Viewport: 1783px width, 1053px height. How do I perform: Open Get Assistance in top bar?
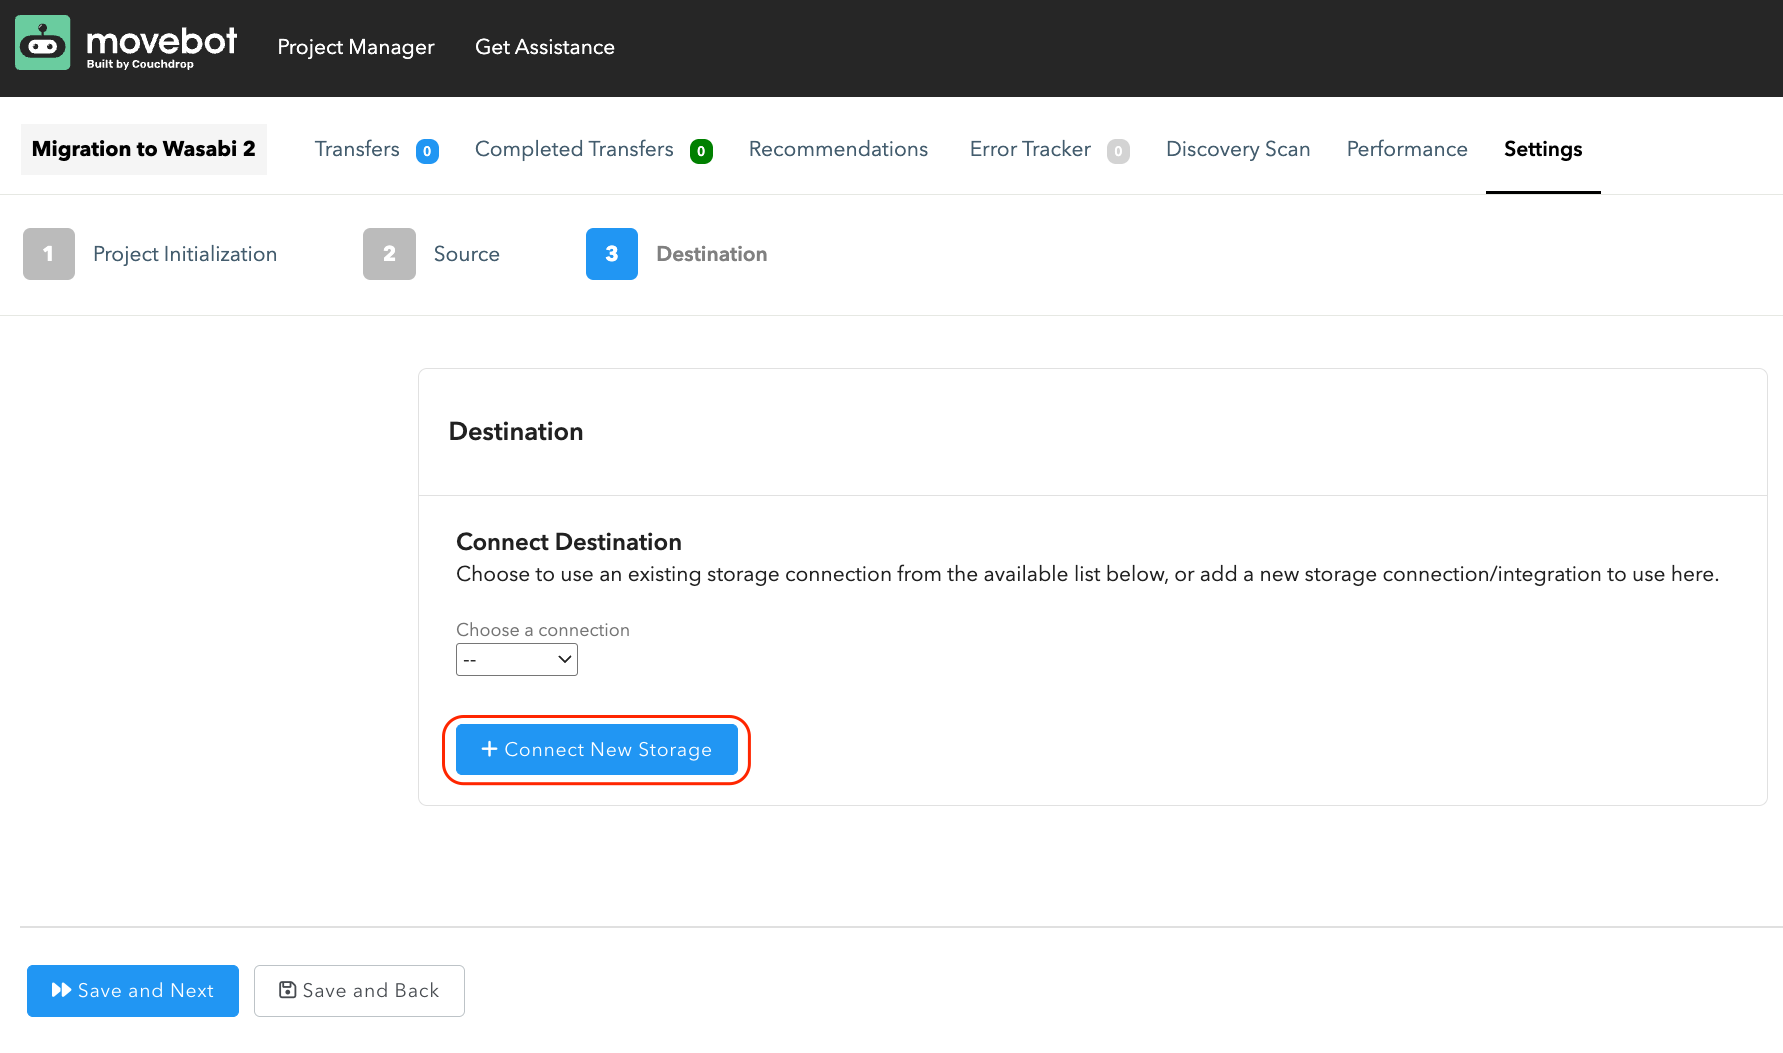(545, 47)
